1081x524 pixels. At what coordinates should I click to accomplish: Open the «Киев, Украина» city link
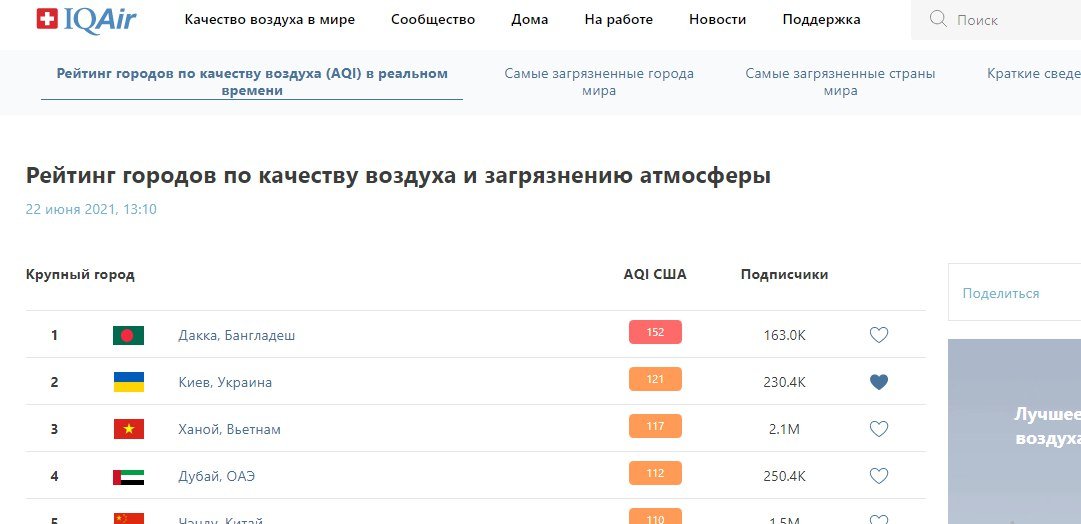tap(225, 382)
